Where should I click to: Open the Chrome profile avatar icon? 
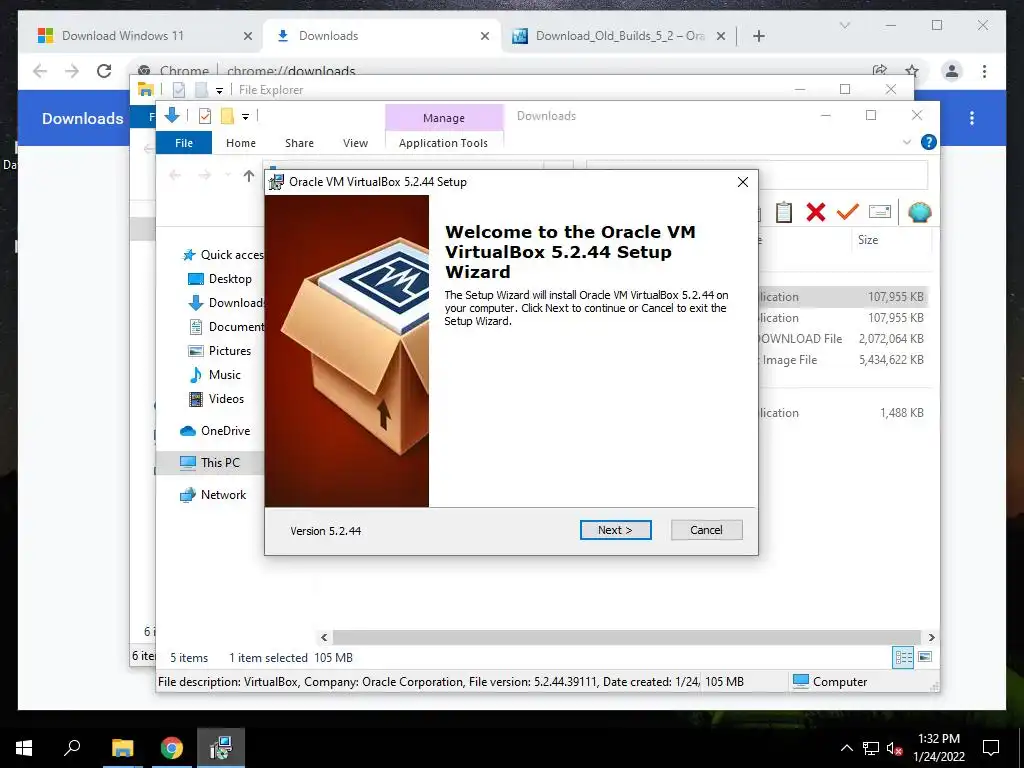[x=952, y=71]
